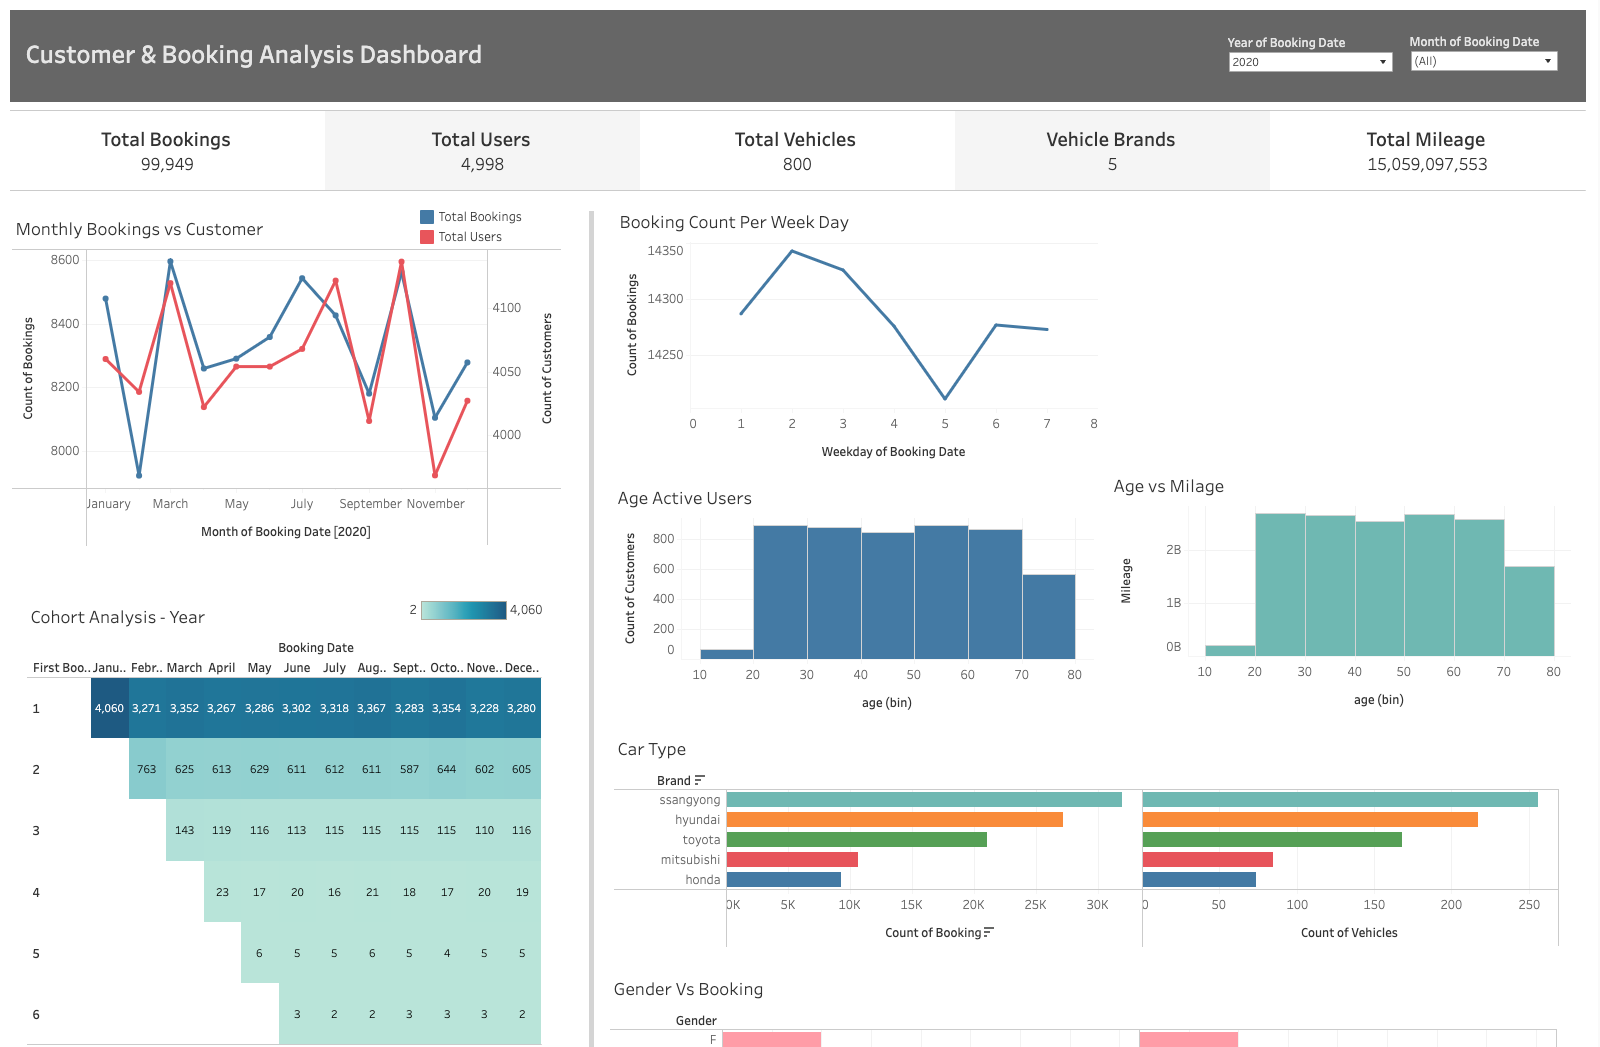Screen dimensions: 1600x1047
Task: Click the Month of Booking Date [2020] axis label
Action: click(286, 532)
